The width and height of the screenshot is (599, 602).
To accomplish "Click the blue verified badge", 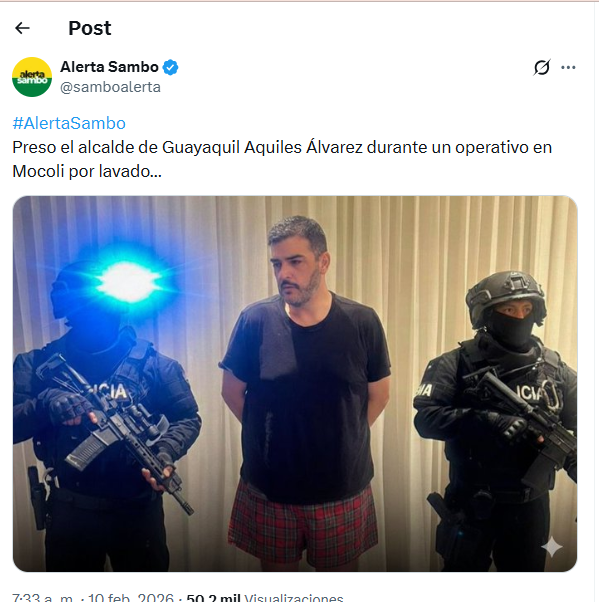I will coord(170,67).
